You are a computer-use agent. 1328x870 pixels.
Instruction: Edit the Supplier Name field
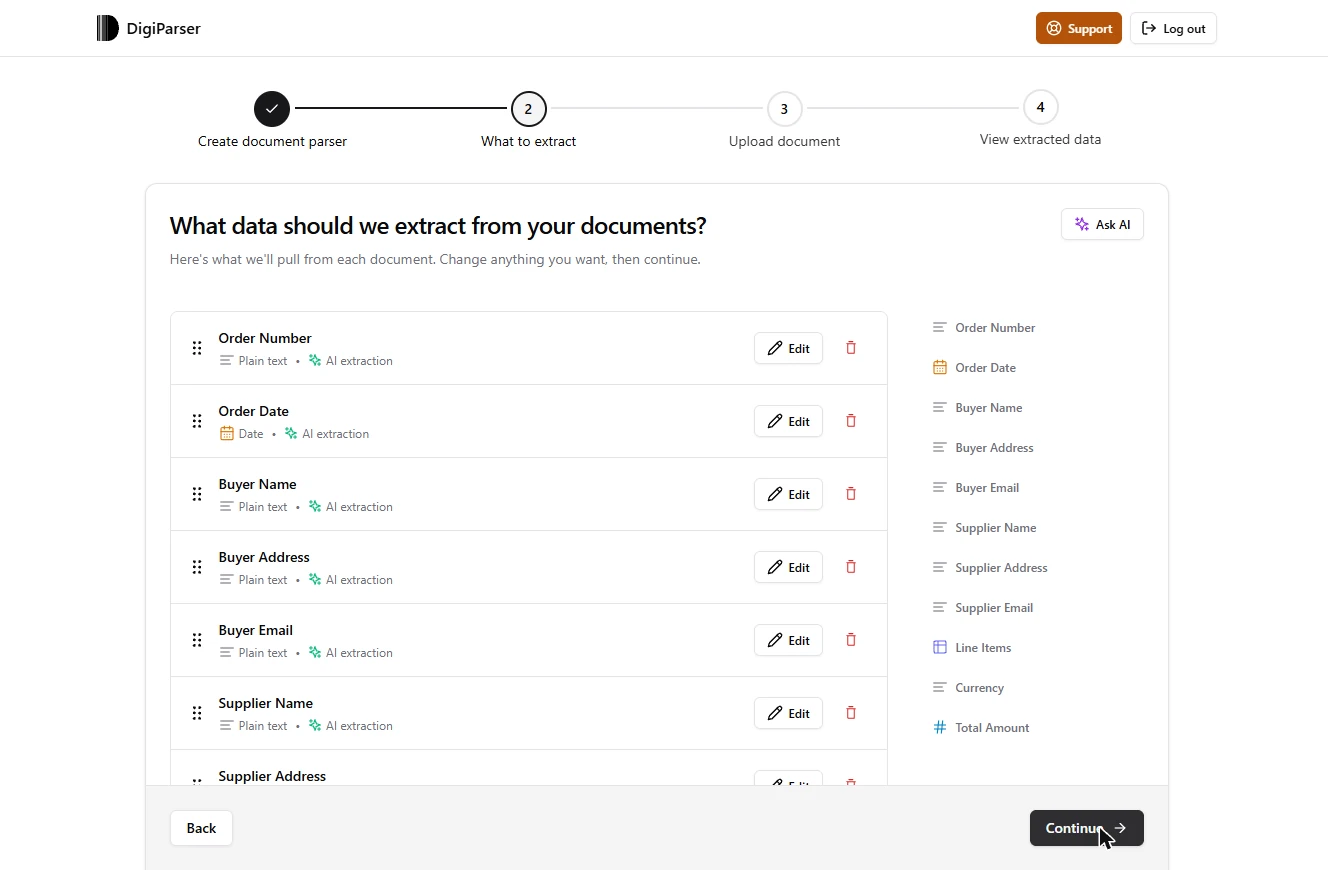(788, 713)
